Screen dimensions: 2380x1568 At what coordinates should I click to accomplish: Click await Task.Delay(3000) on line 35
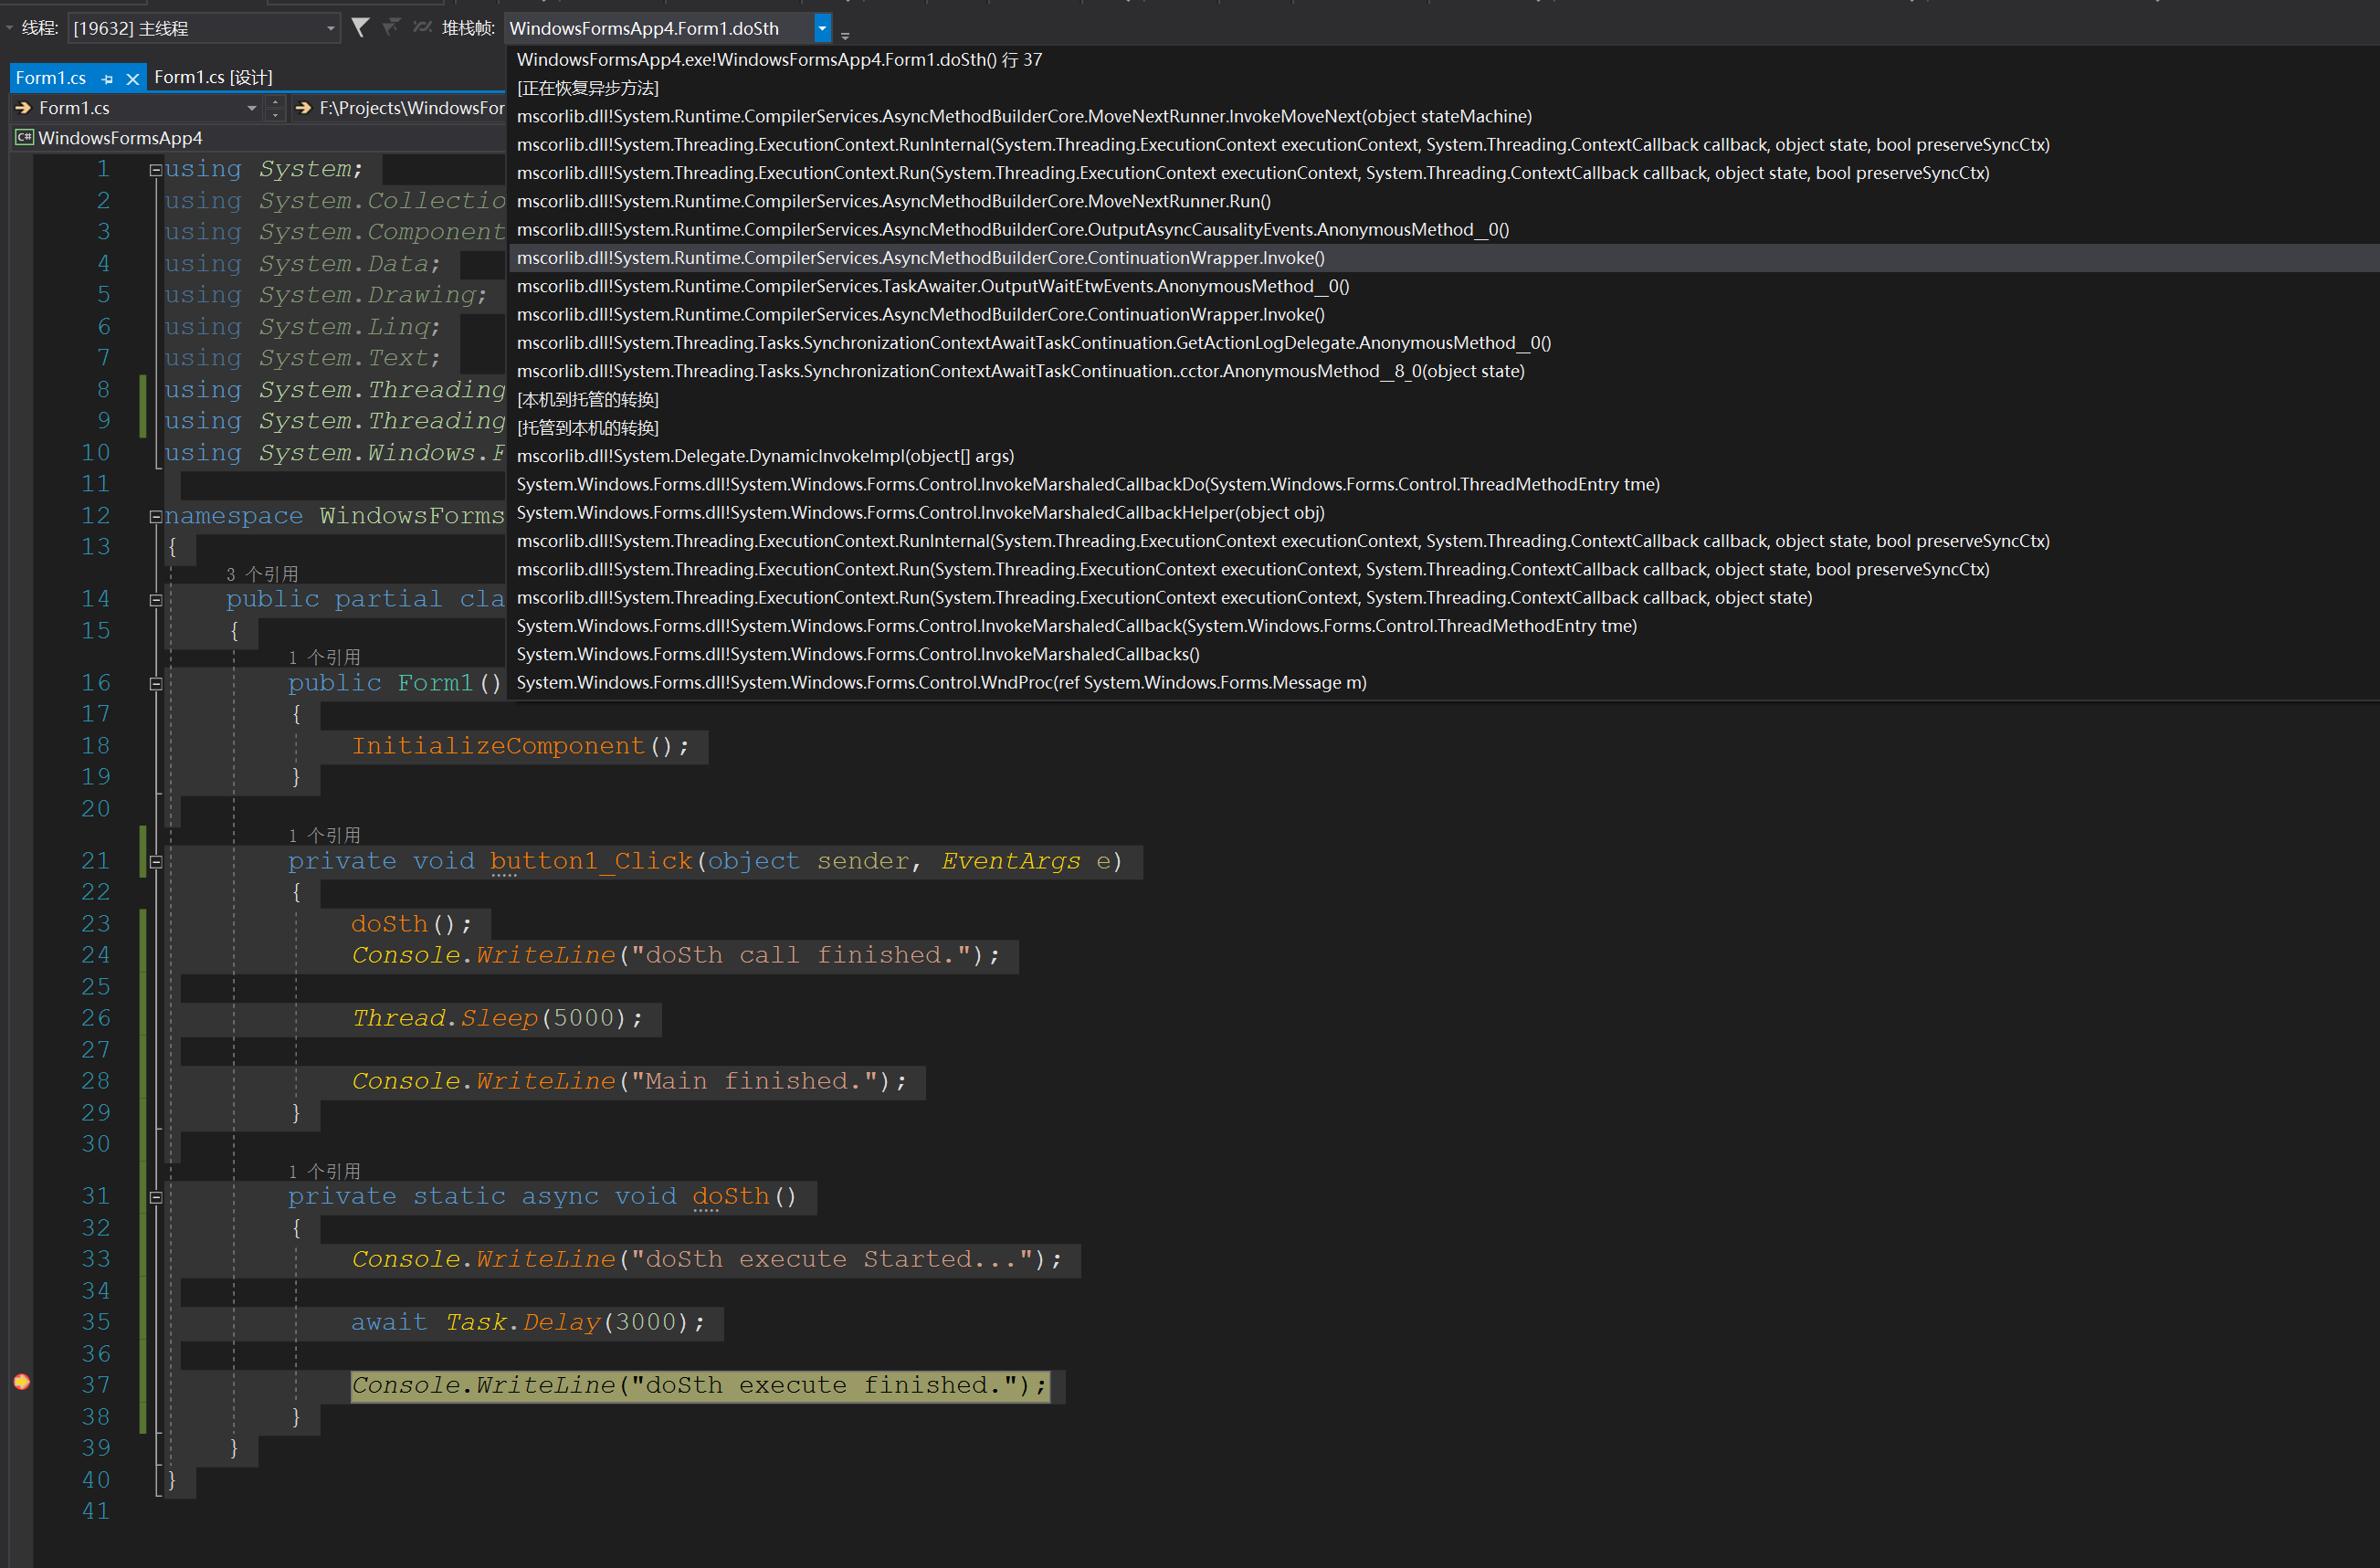click(x=527, y=1322)
